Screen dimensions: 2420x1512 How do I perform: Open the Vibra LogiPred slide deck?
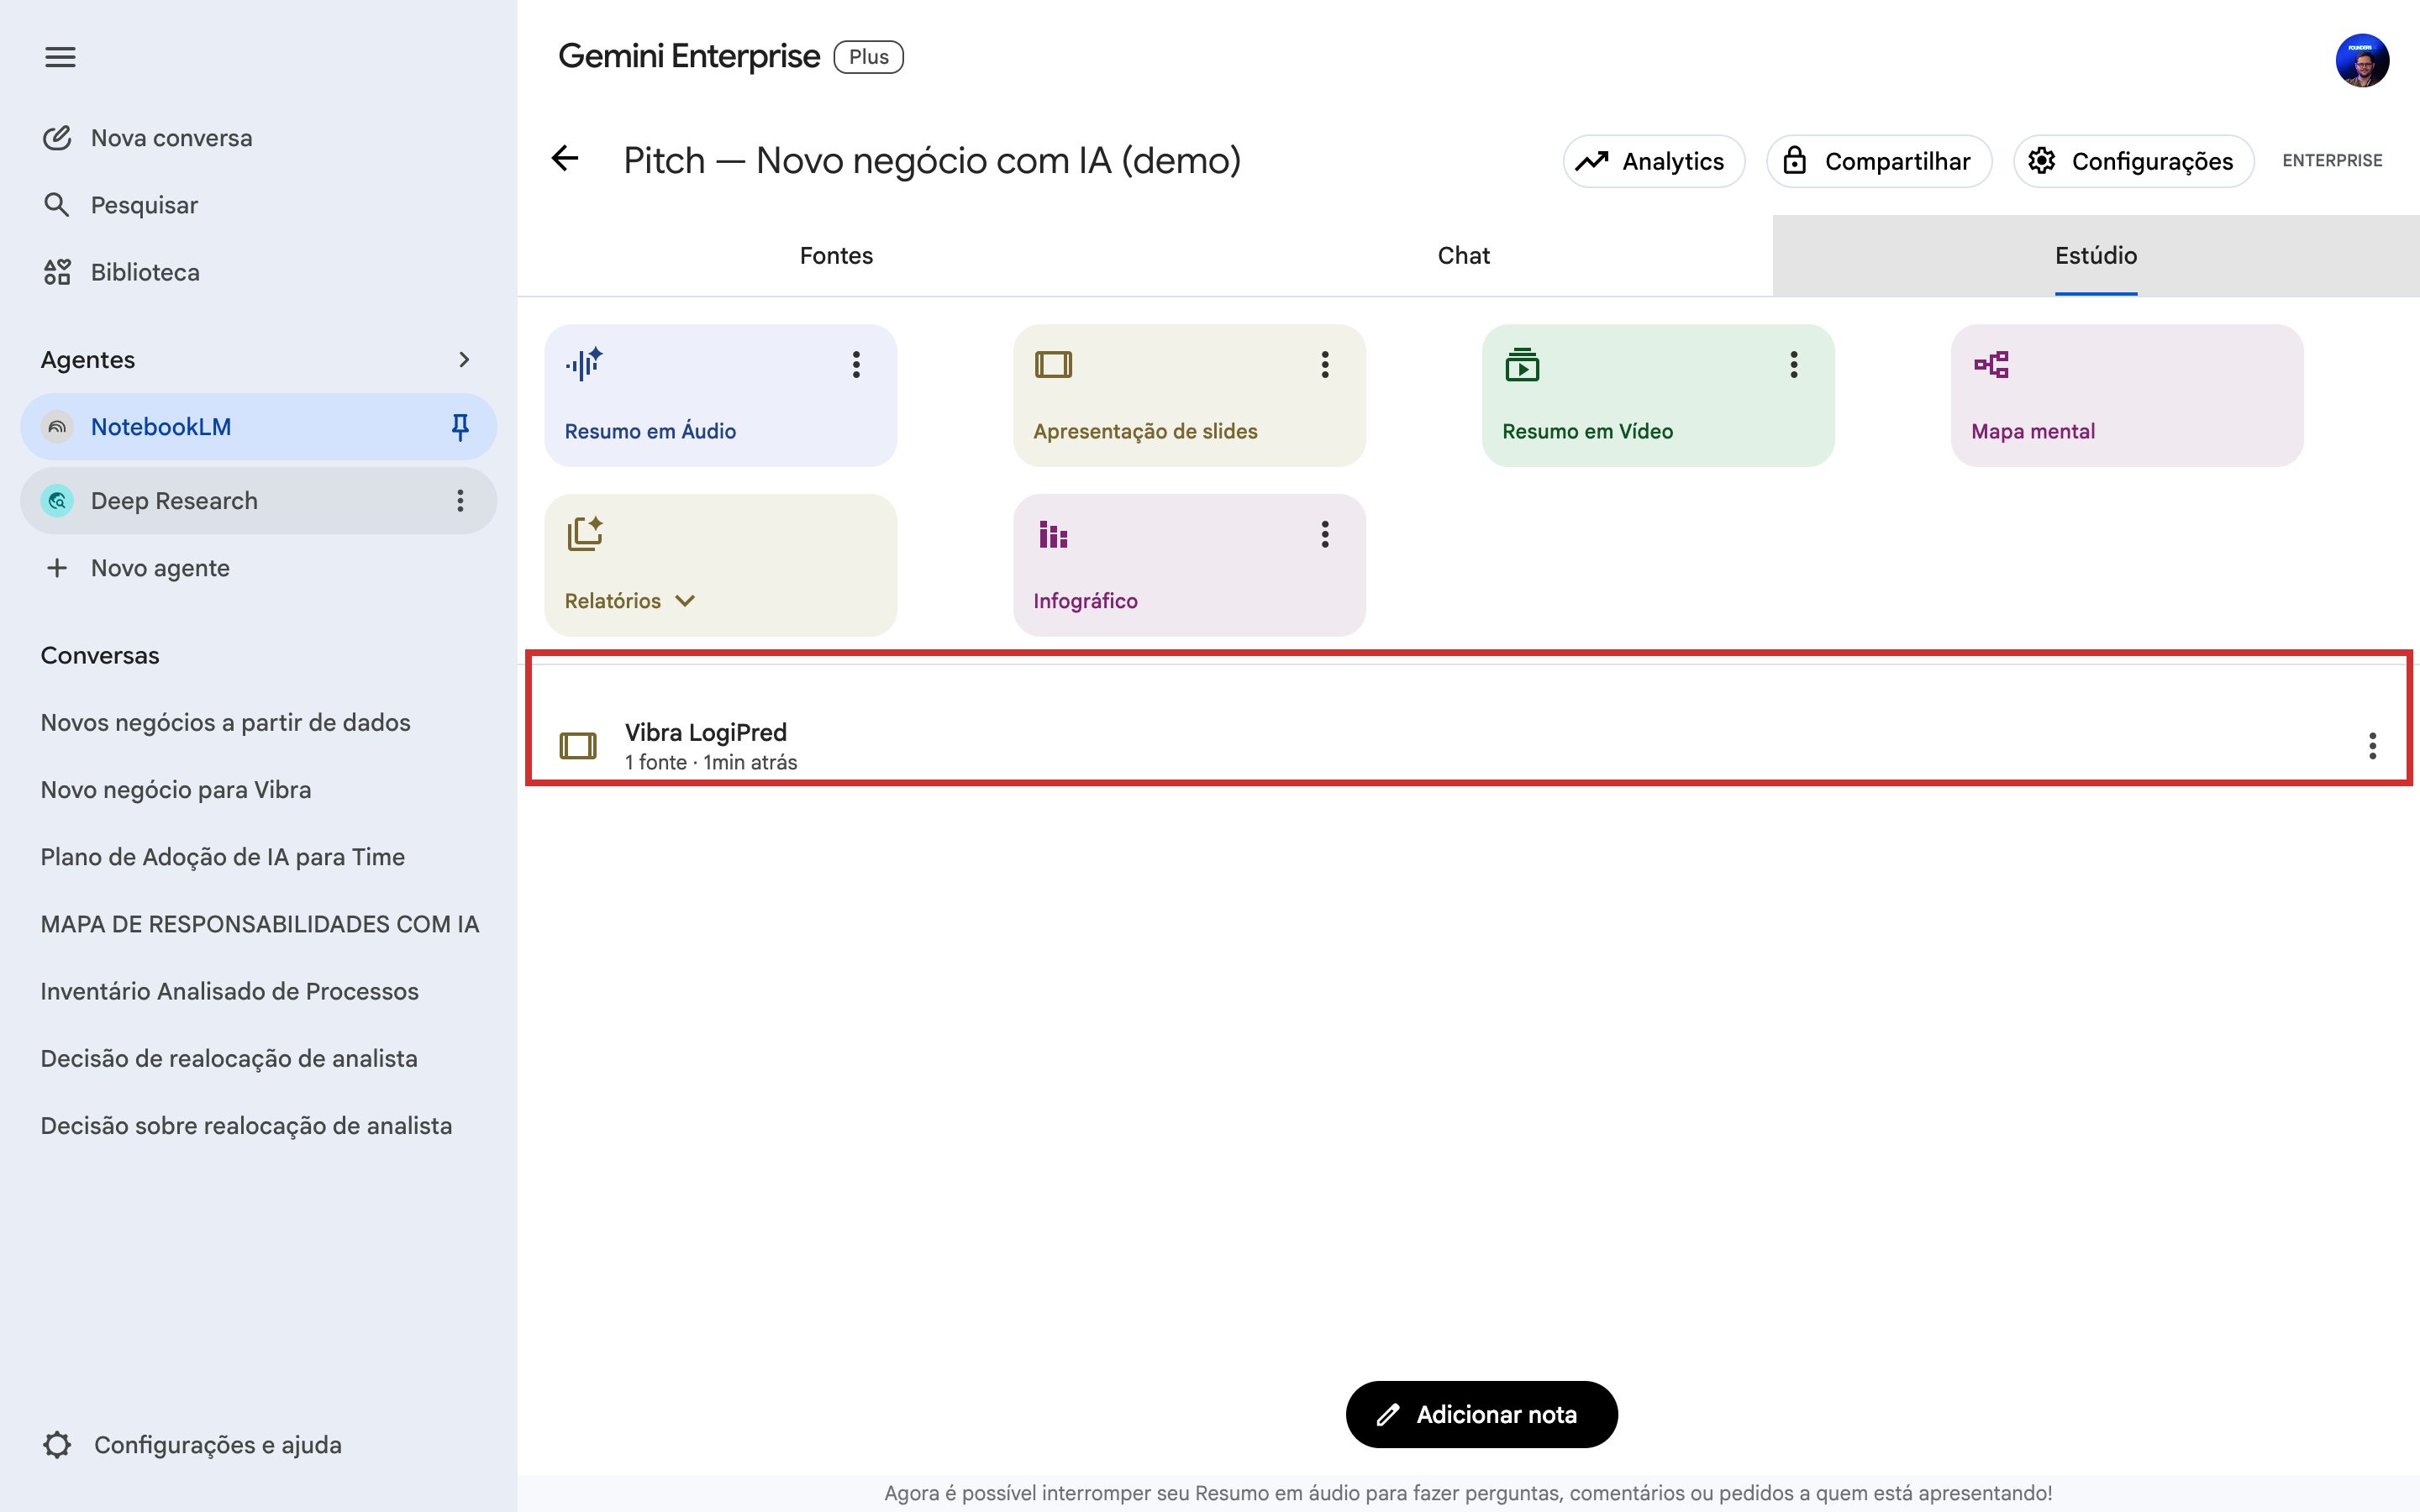tap(1468, 746)
